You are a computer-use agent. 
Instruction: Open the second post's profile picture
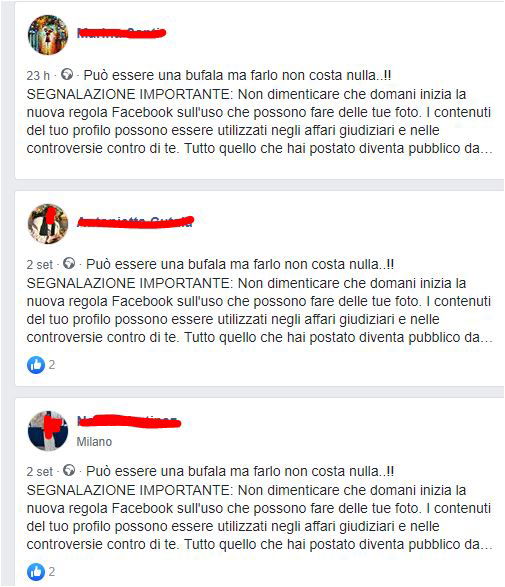point(48,224)
